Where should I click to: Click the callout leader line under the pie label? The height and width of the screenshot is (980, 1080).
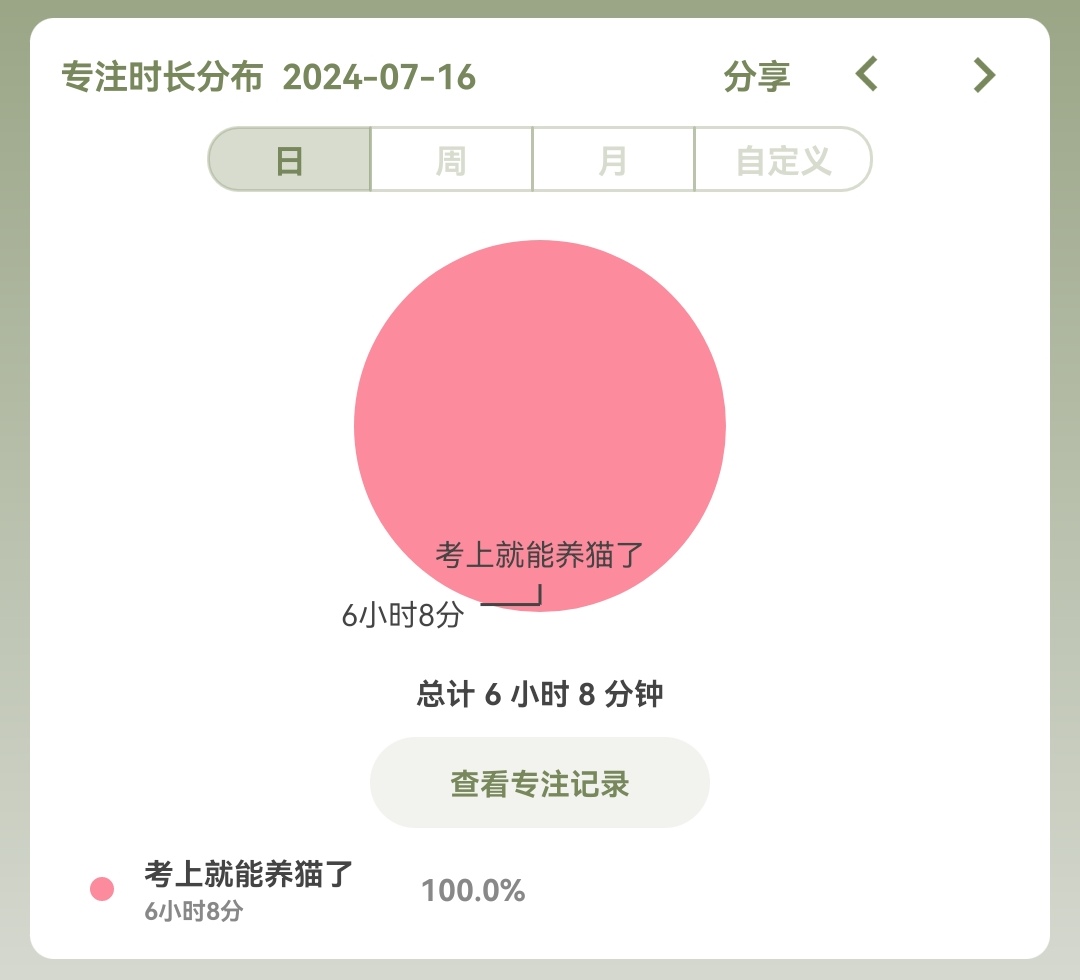(x=512, y=603)
